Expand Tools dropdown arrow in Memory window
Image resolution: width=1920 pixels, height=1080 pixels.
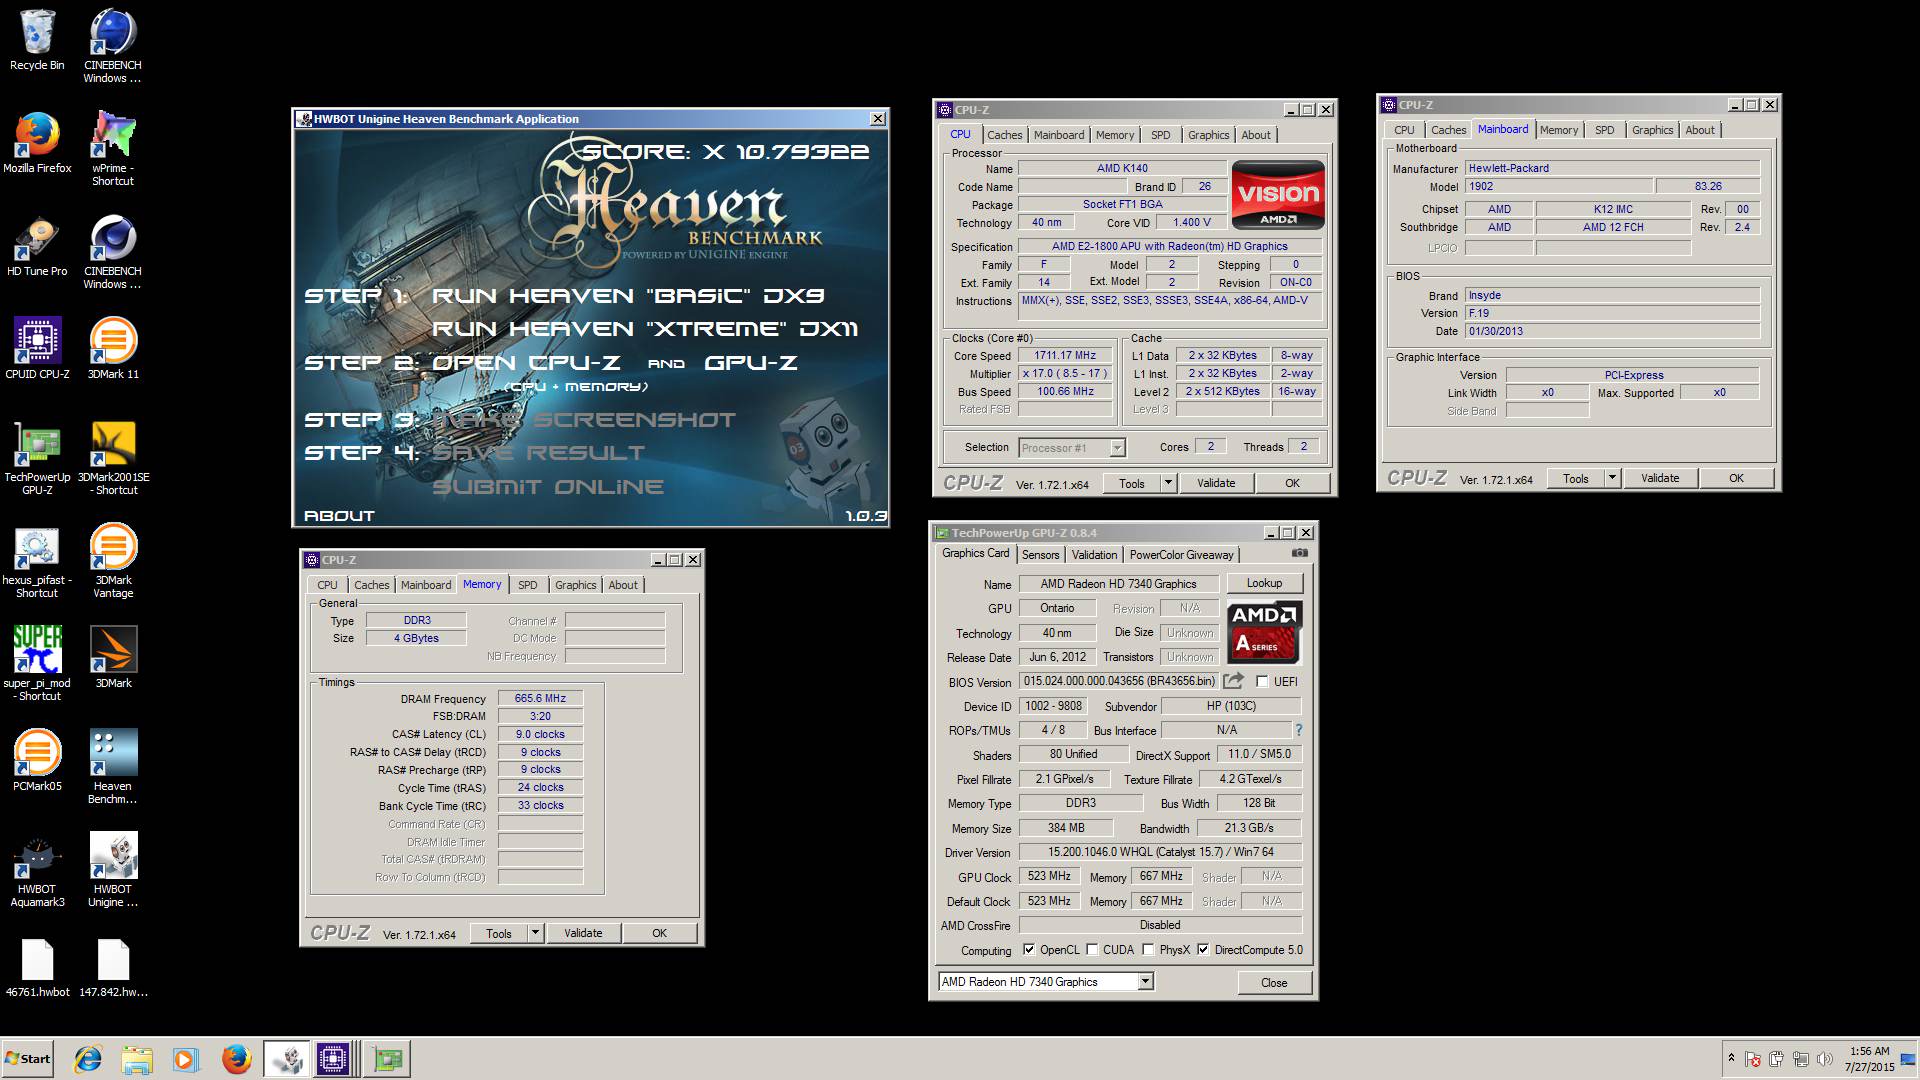(x=535, y=933)
